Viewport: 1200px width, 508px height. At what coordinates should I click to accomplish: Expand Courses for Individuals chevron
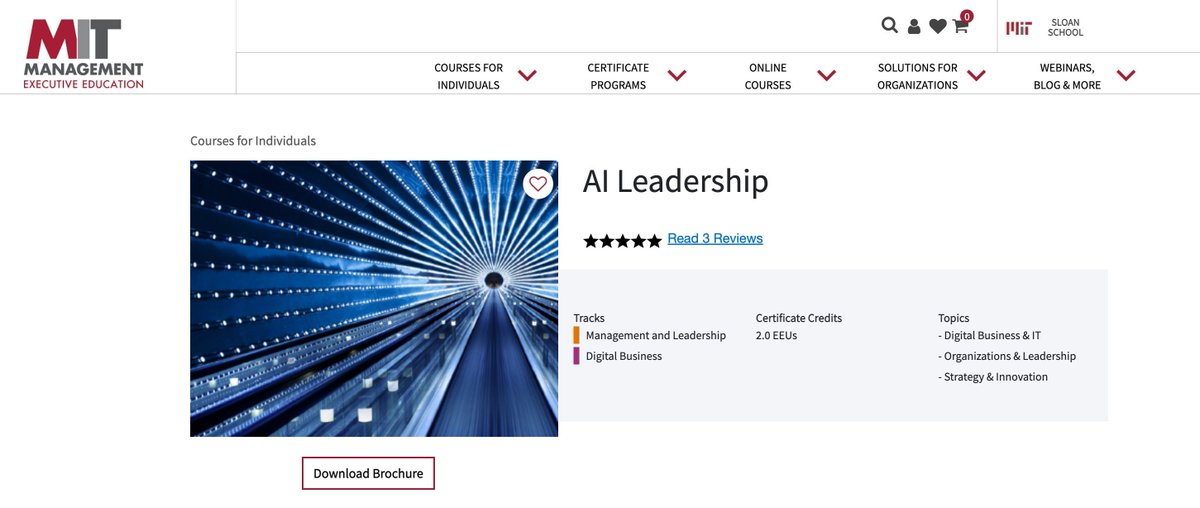coord(527,75)
